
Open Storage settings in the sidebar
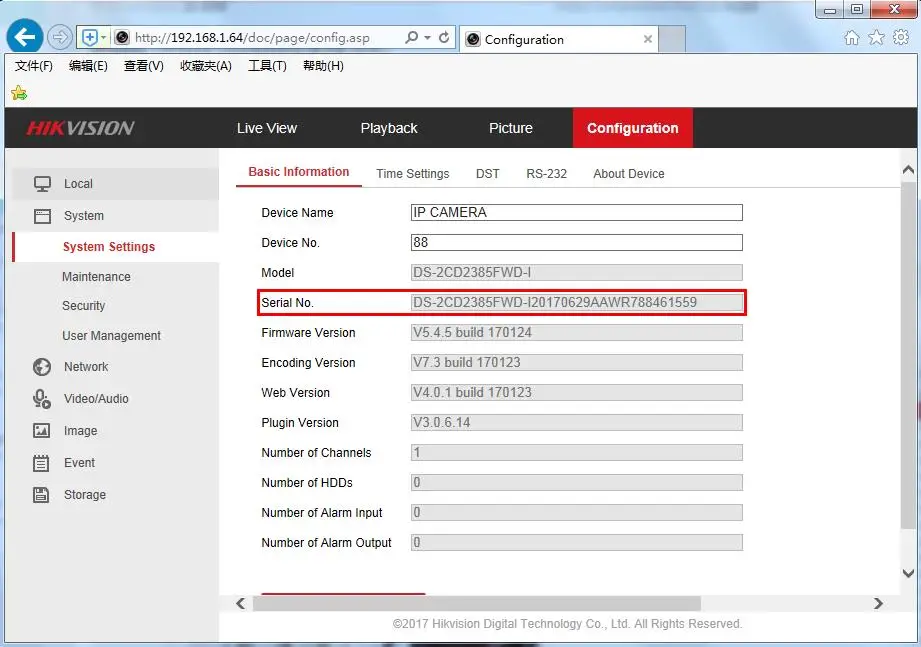[x=85, y=495]
